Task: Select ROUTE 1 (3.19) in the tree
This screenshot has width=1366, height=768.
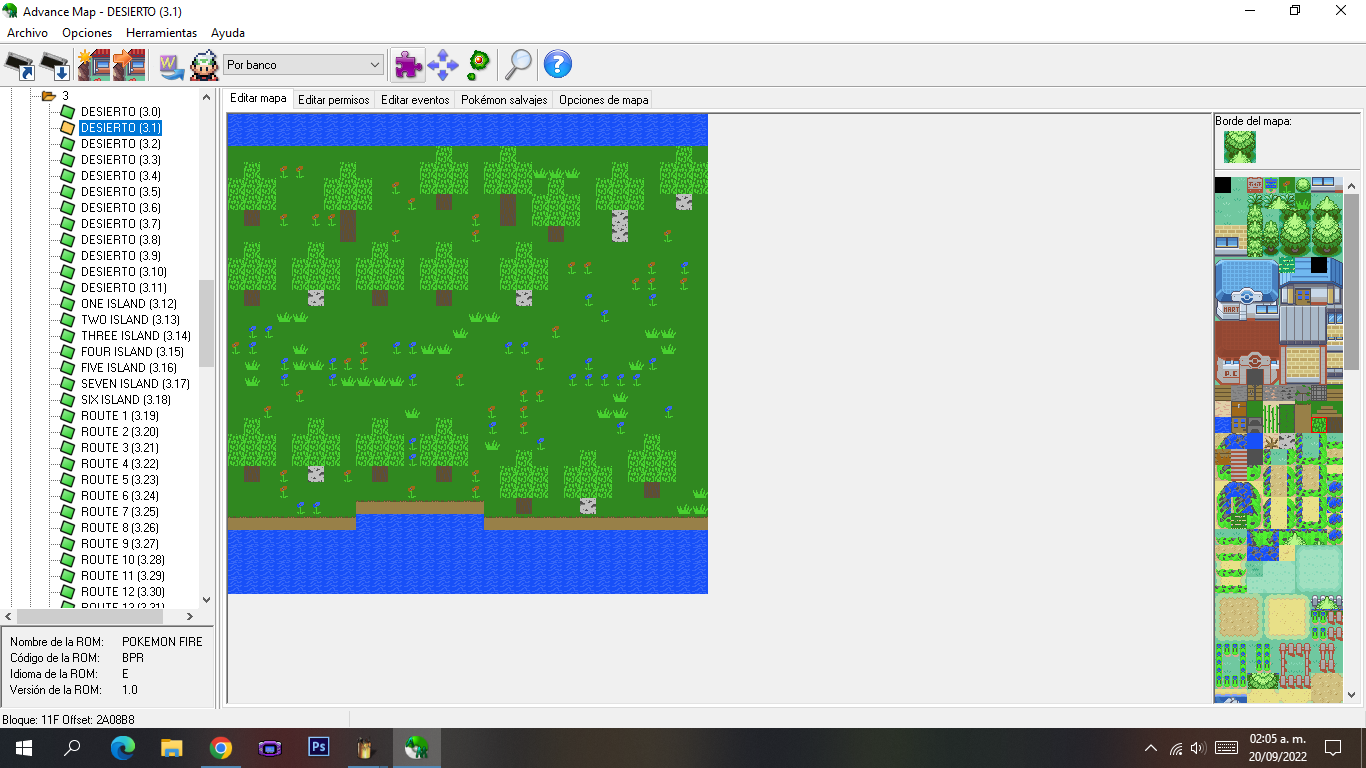Action: click(x=119, y=416)
